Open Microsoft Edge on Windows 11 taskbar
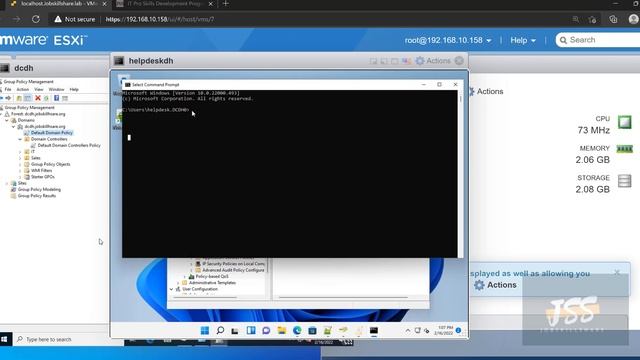The width and height of the screenshot is (640, 360). point(297,330)
